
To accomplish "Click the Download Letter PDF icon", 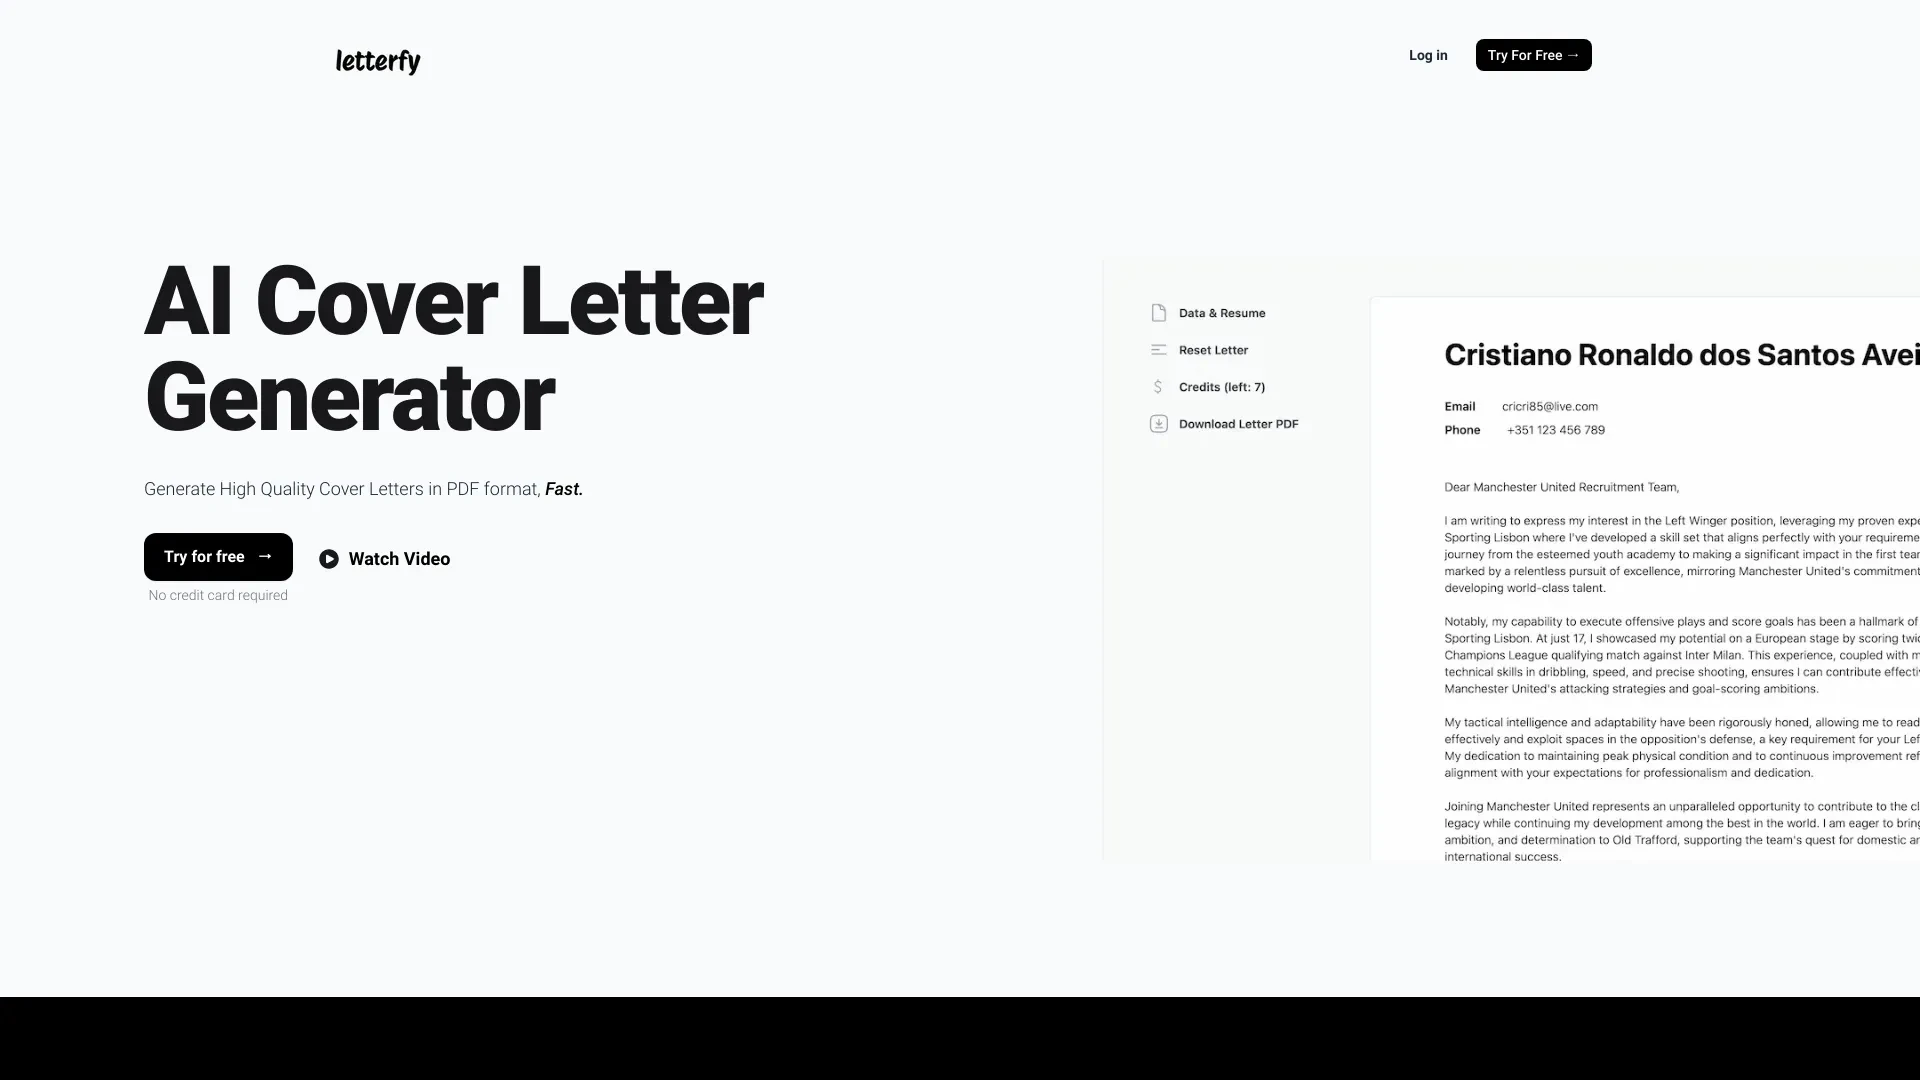I will [x=1158, y=423].
